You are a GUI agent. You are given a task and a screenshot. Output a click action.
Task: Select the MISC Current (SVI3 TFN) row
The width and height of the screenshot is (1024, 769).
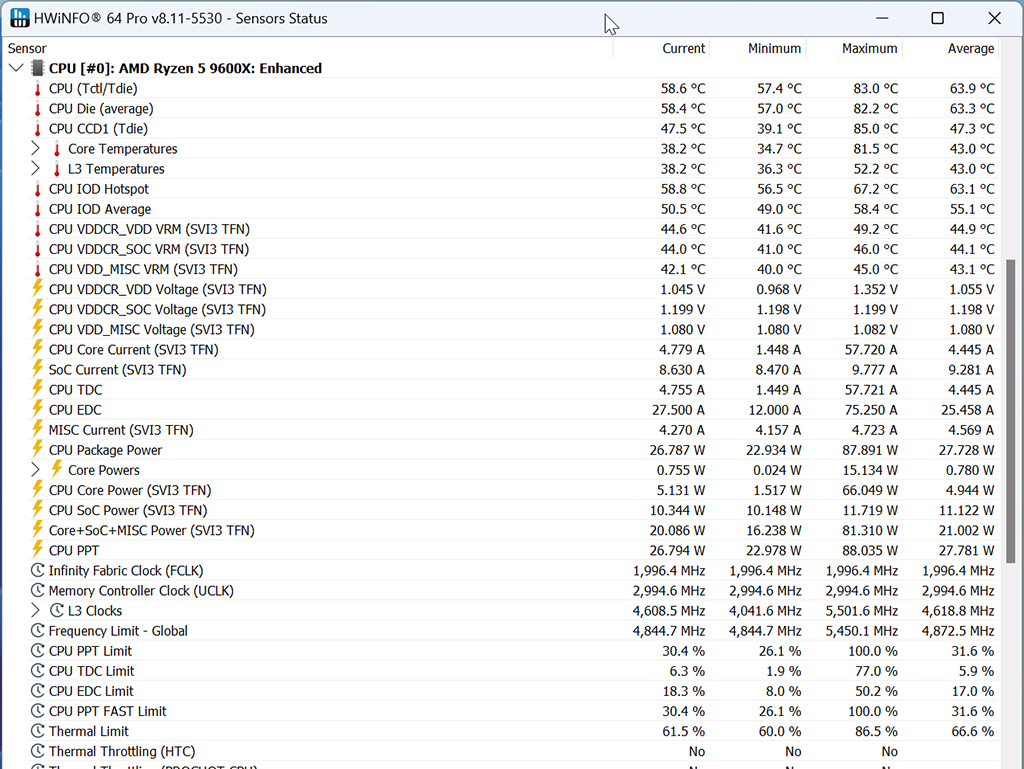tap(500, 430)
